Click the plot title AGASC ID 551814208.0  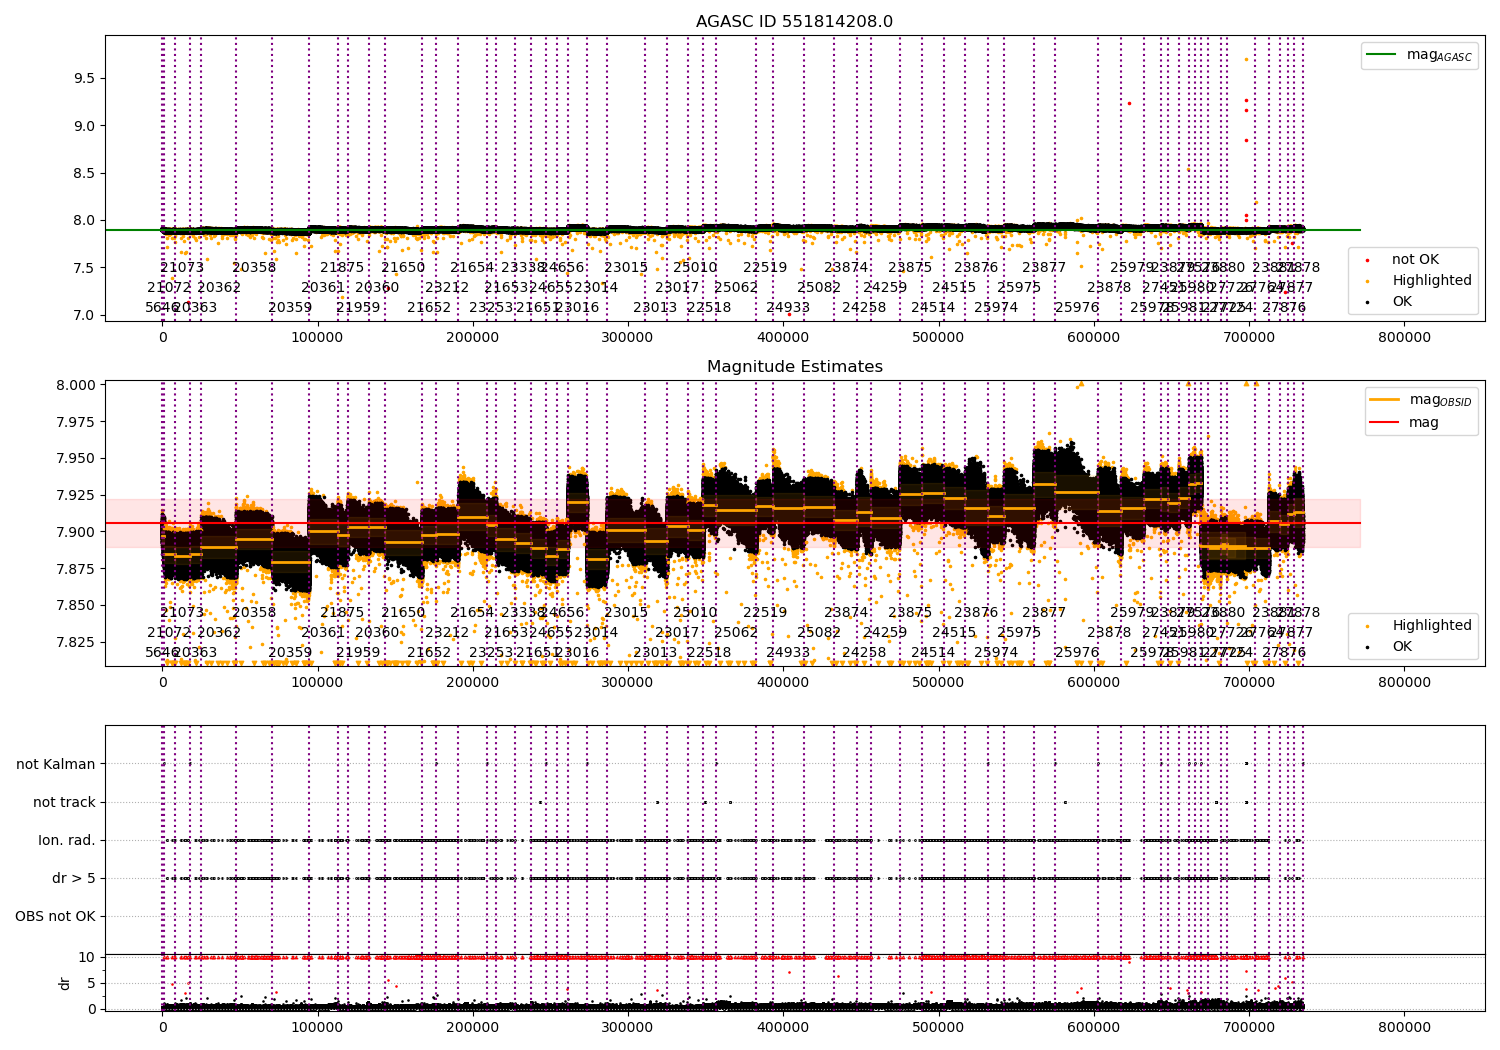(x=794, y=22)
